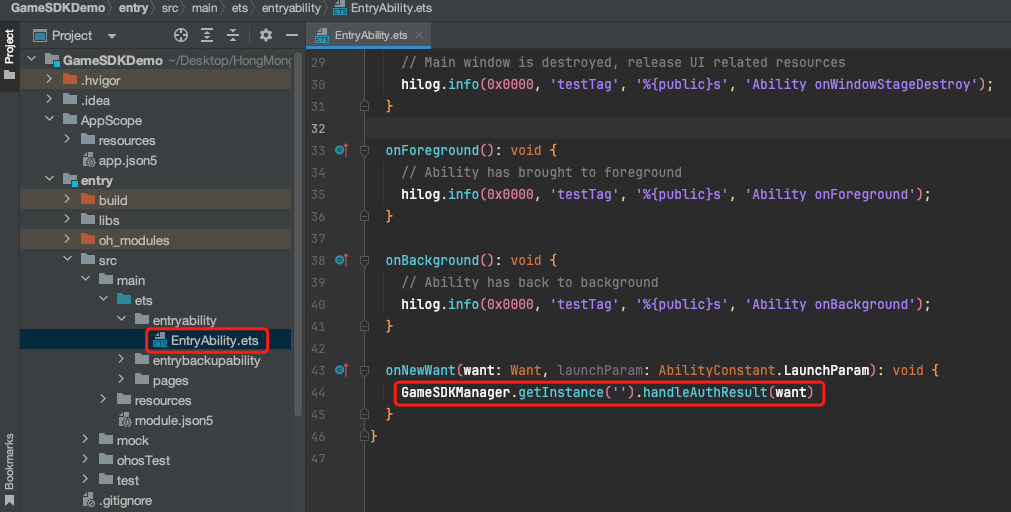1011x512 pixels.
Task: Click override gutter icon on onForeground line
Action: 341,150
